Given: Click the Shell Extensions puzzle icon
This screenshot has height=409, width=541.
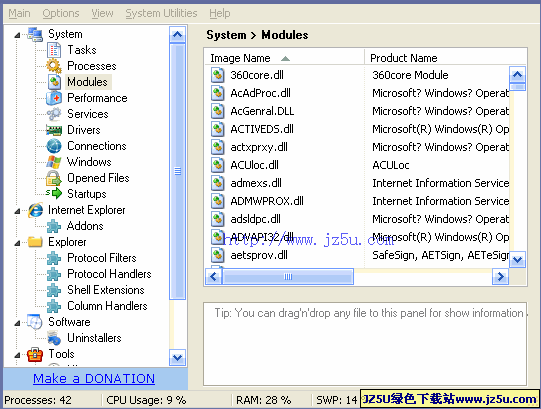Looking at the screenshot, I should pyautogui.click(x=54, y=290).
